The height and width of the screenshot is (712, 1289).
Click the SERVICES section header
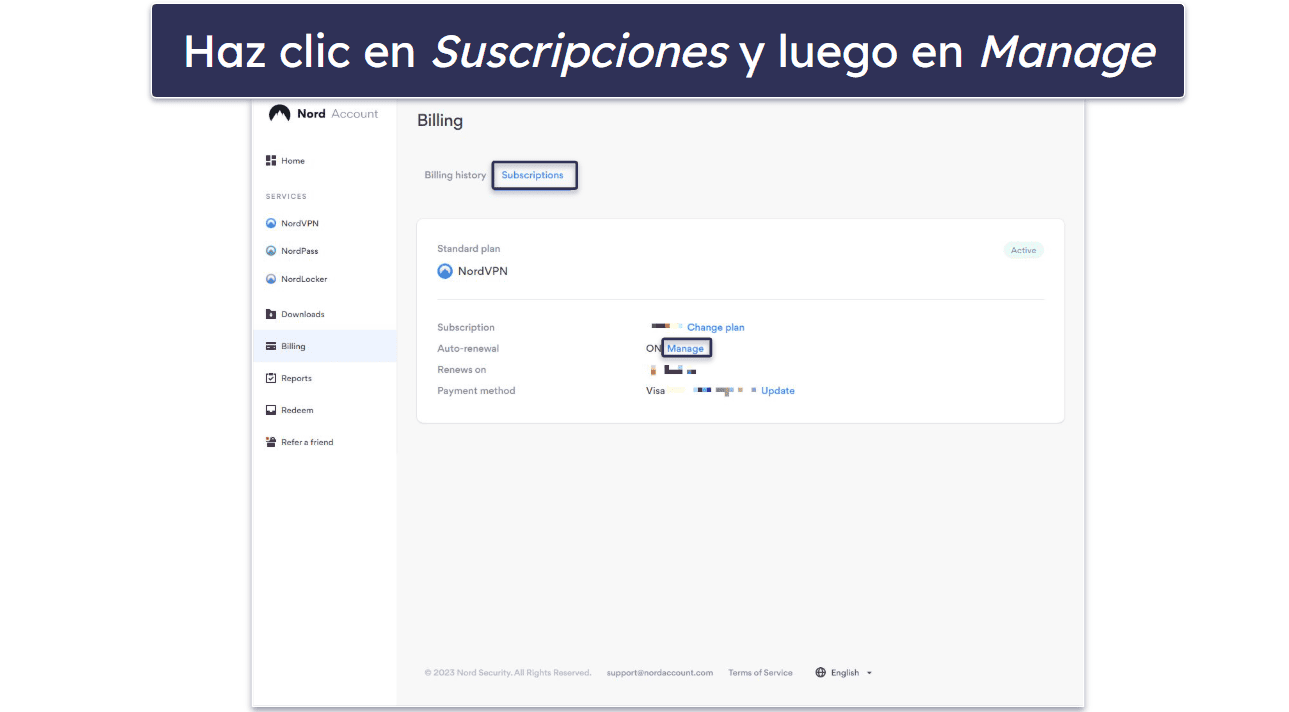[x=286, y=197]
